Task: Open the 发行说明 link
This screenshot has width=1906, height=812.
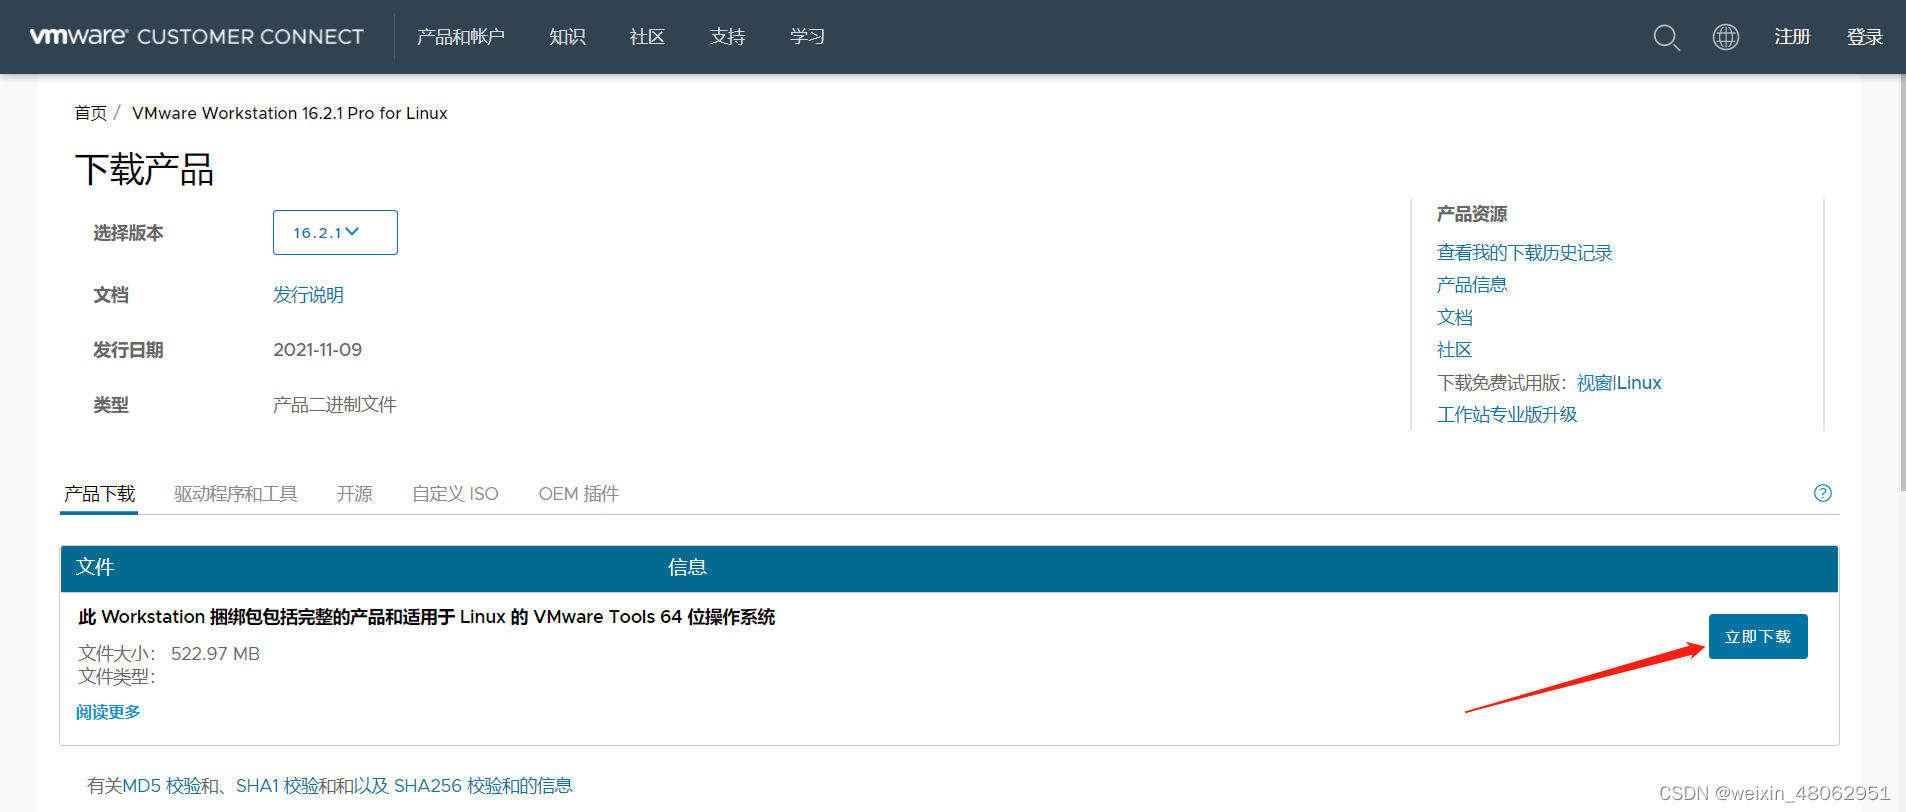Action: point(308,295)
